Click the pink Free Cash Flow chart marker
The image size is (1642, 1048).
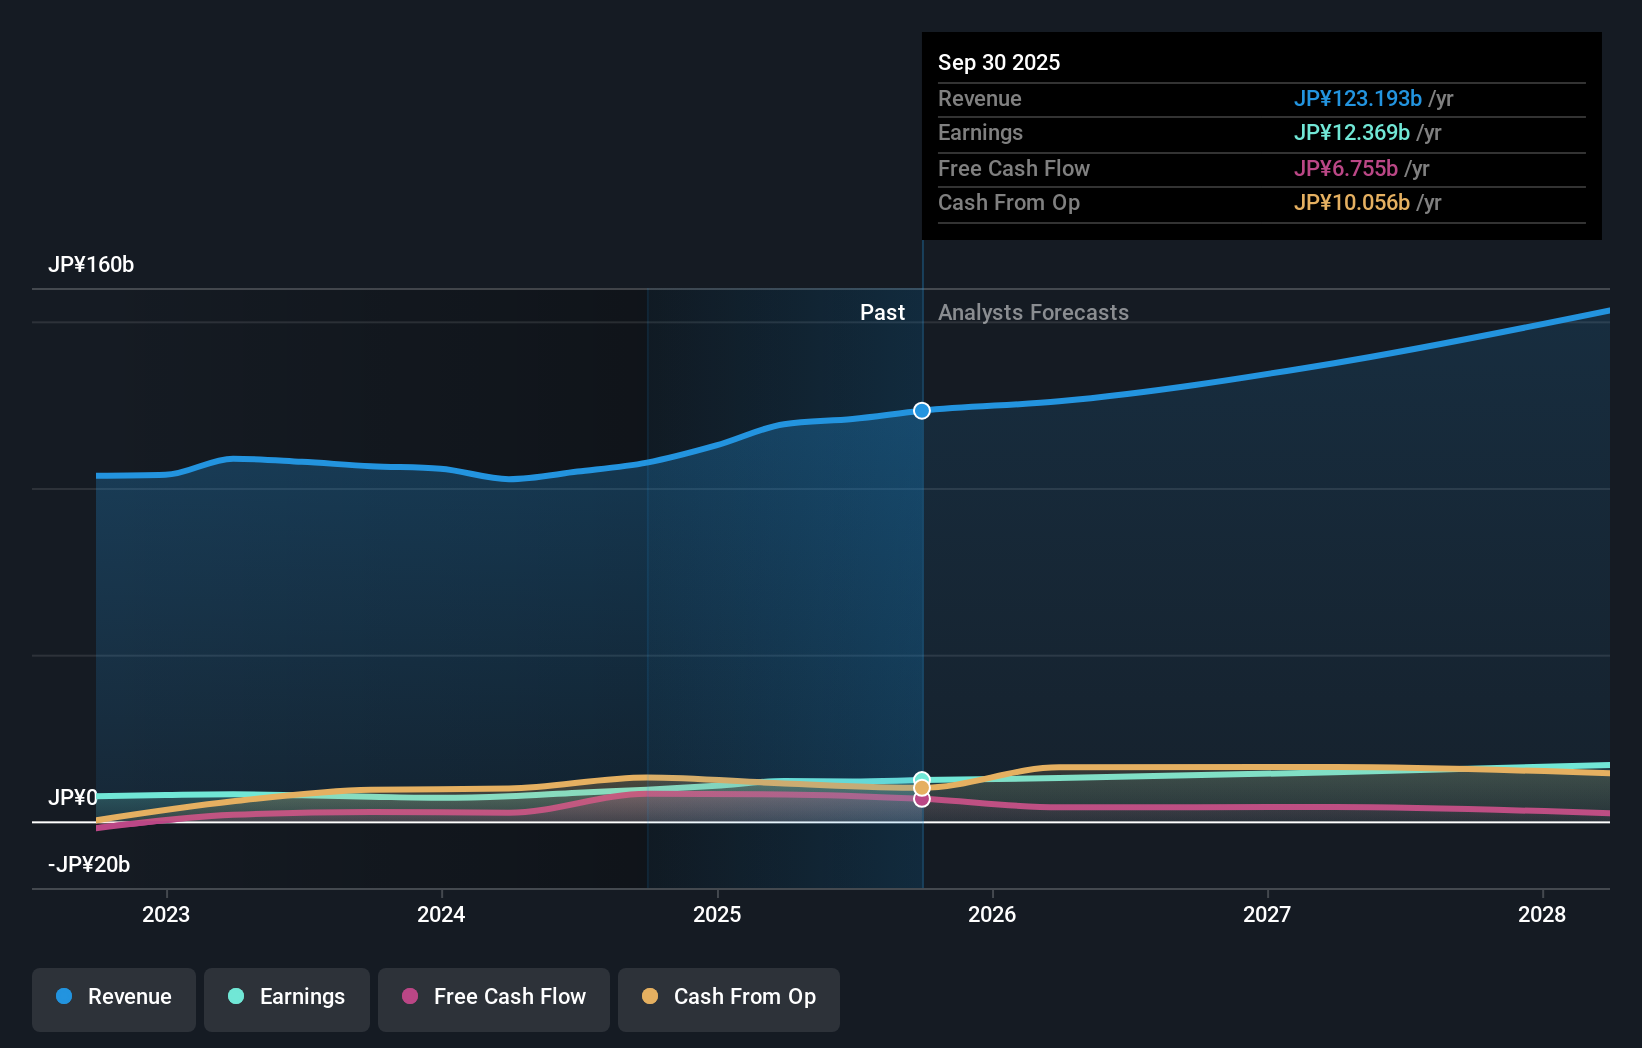tap(921, 800)
